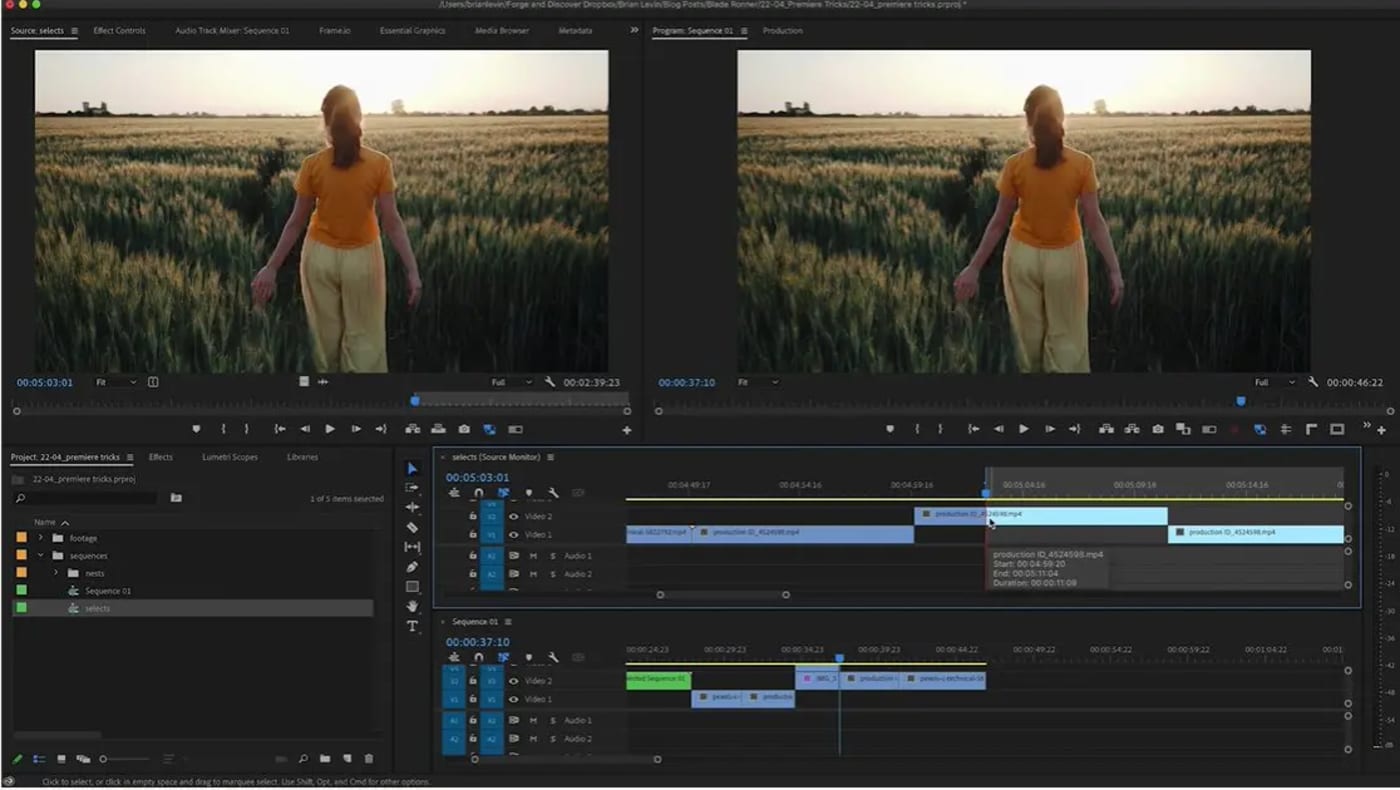Select the Razor tool in the tools panel
This screenshot has height=790, width=1400.
point(412,527)
